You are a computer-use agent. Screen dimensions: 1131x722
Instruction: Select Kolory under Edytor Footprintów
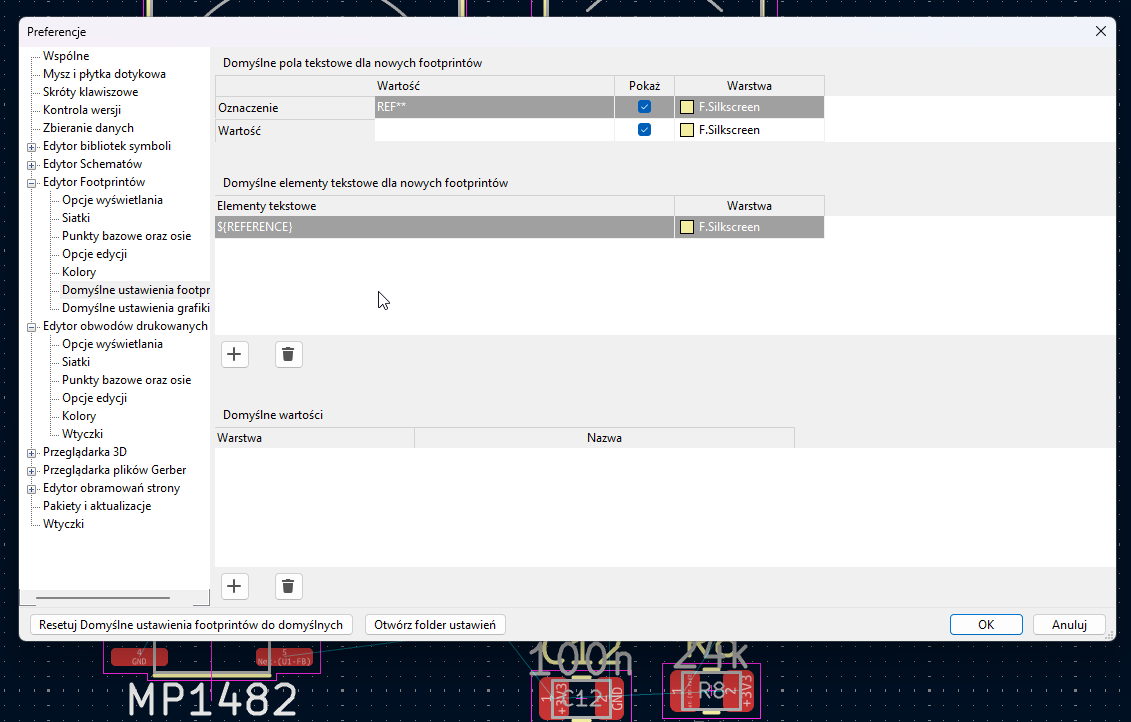tap(79, 272)
